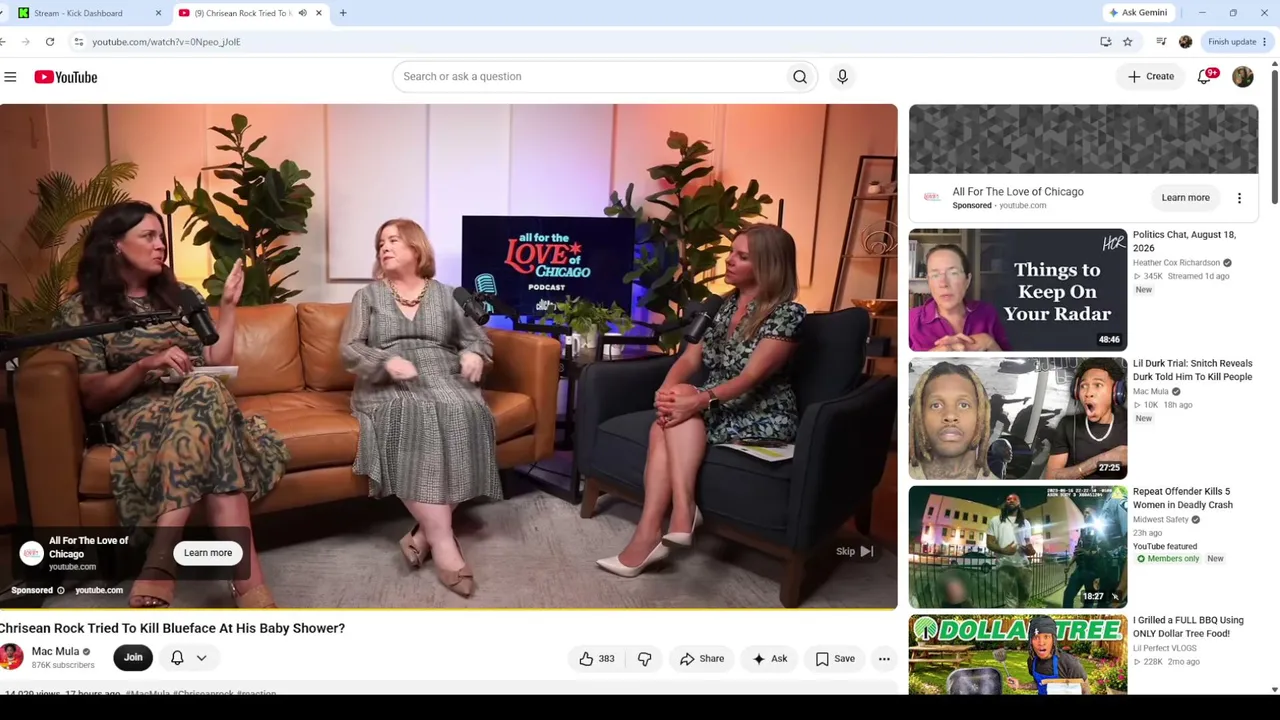The image size is (1280, 720).
Task: Click Finish update in Chrome toolbar
Action: (1232, 42)
